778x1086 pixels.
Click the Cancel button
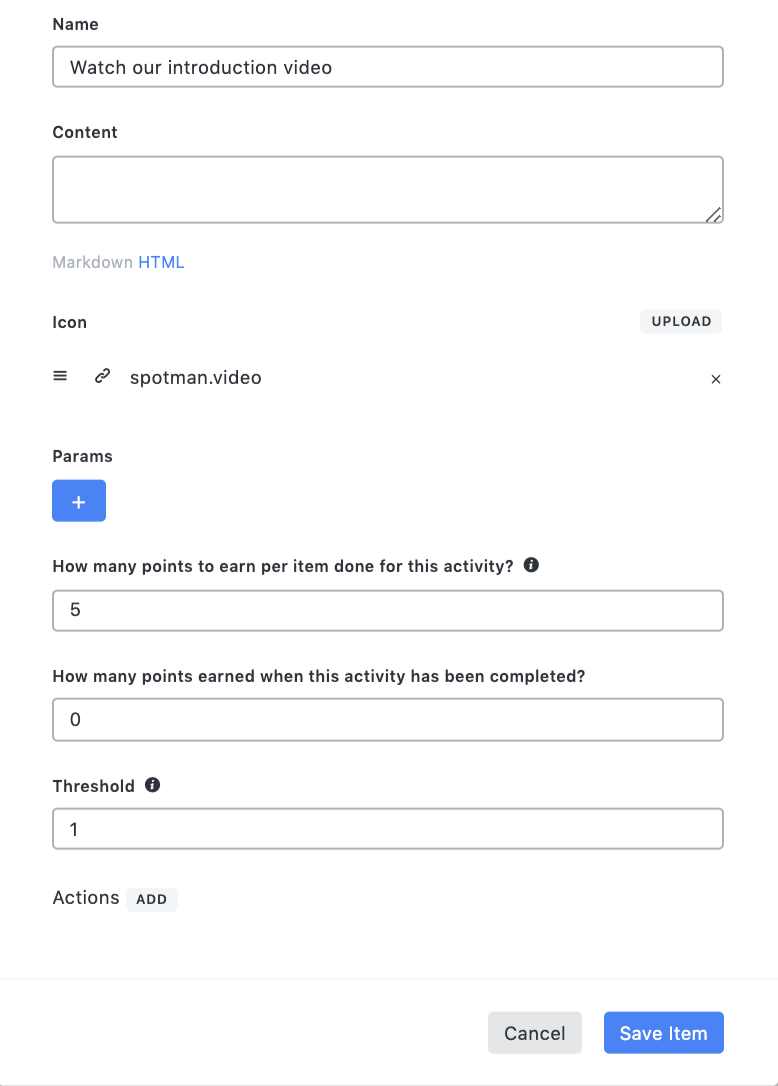tap(534, 1032)
